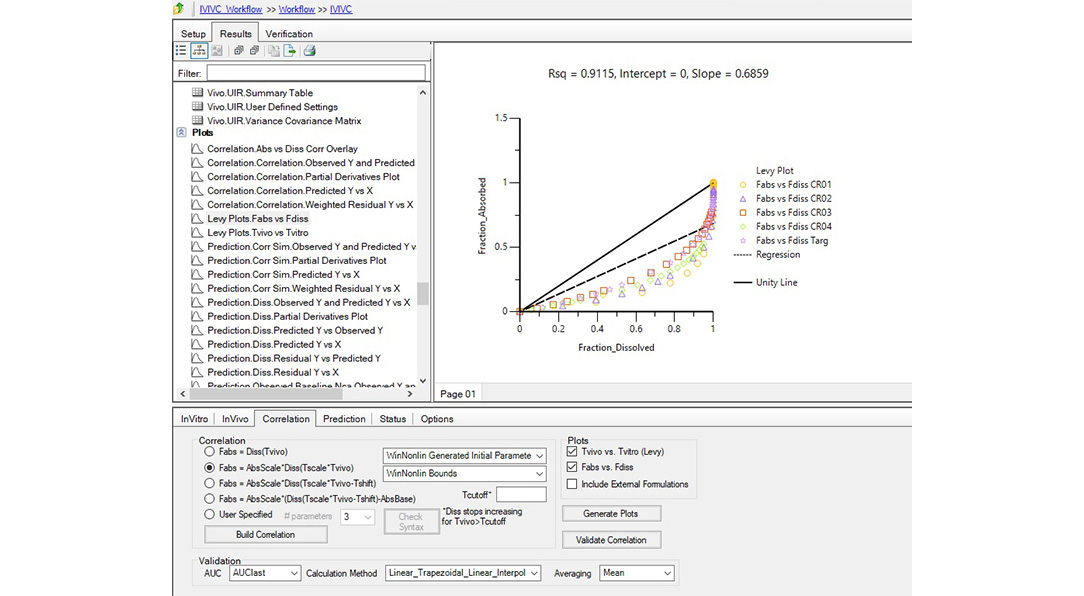Click the expand all results icon
The width and height of the screenshot is (1084, 596).
(x=239, y=50)
